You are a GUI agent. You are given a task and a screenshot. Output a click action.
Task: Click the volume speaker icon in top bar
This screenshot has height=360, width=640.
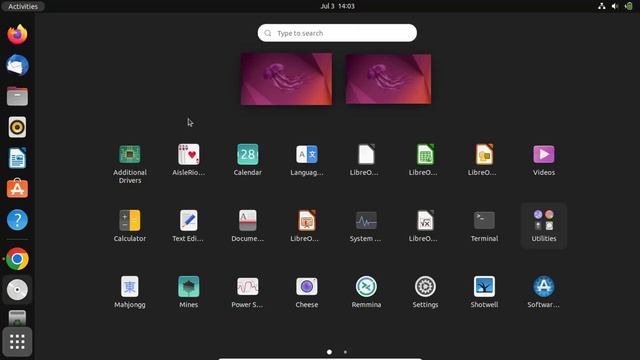coord(615,6)
